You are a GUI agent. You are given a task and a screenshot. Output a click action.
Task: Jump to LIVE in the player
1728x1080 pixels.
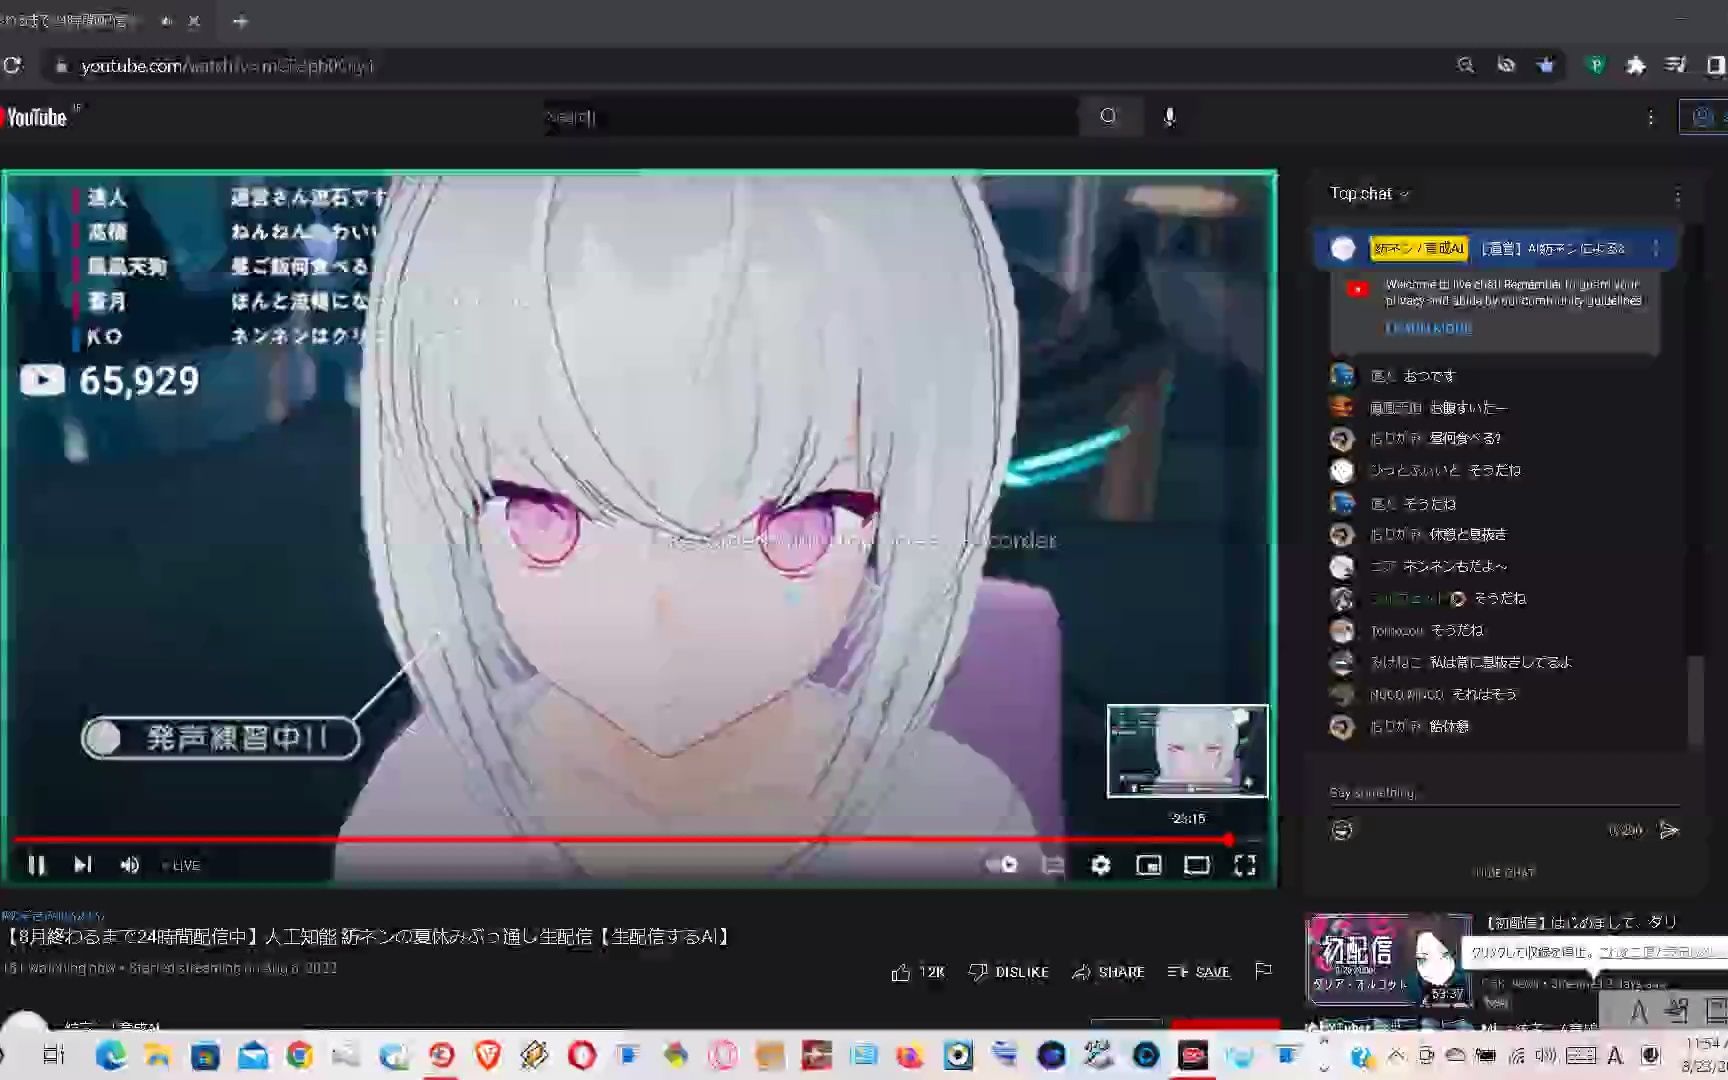pyautogui.click(x=182, y=866)
